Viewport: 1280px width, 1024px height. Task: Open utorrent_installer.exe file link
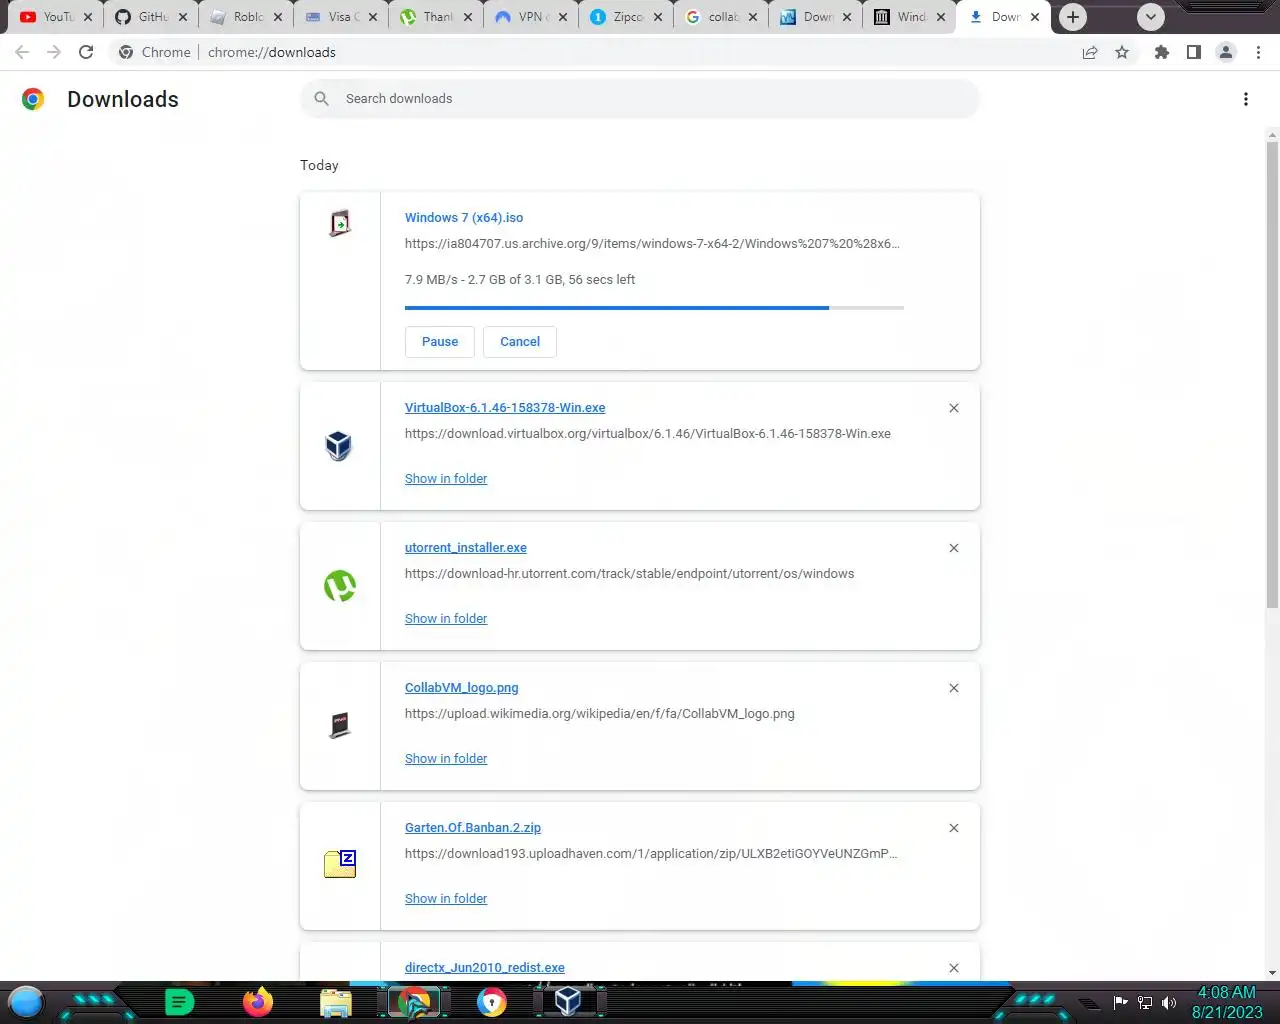tap(466, 547)
